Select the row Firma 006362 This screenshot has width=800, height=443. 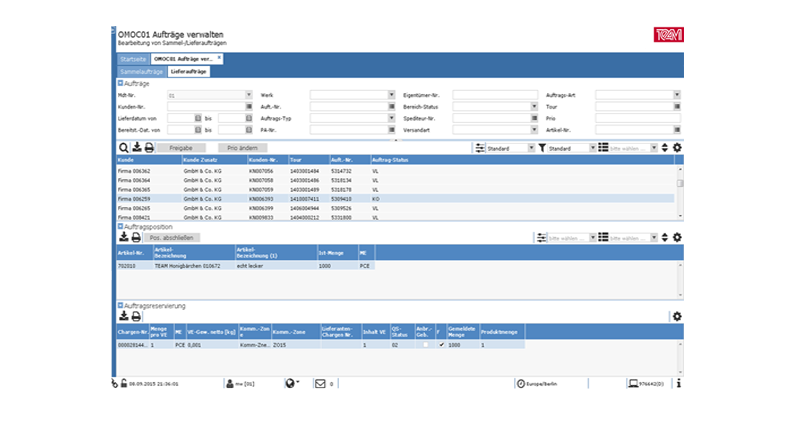[395, 171]
